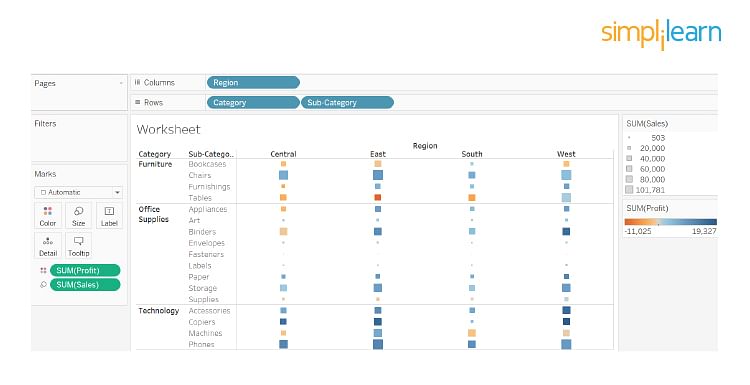
Task: Click the SUM(Sales) marks pill
Action: click(x=85, y=285)
